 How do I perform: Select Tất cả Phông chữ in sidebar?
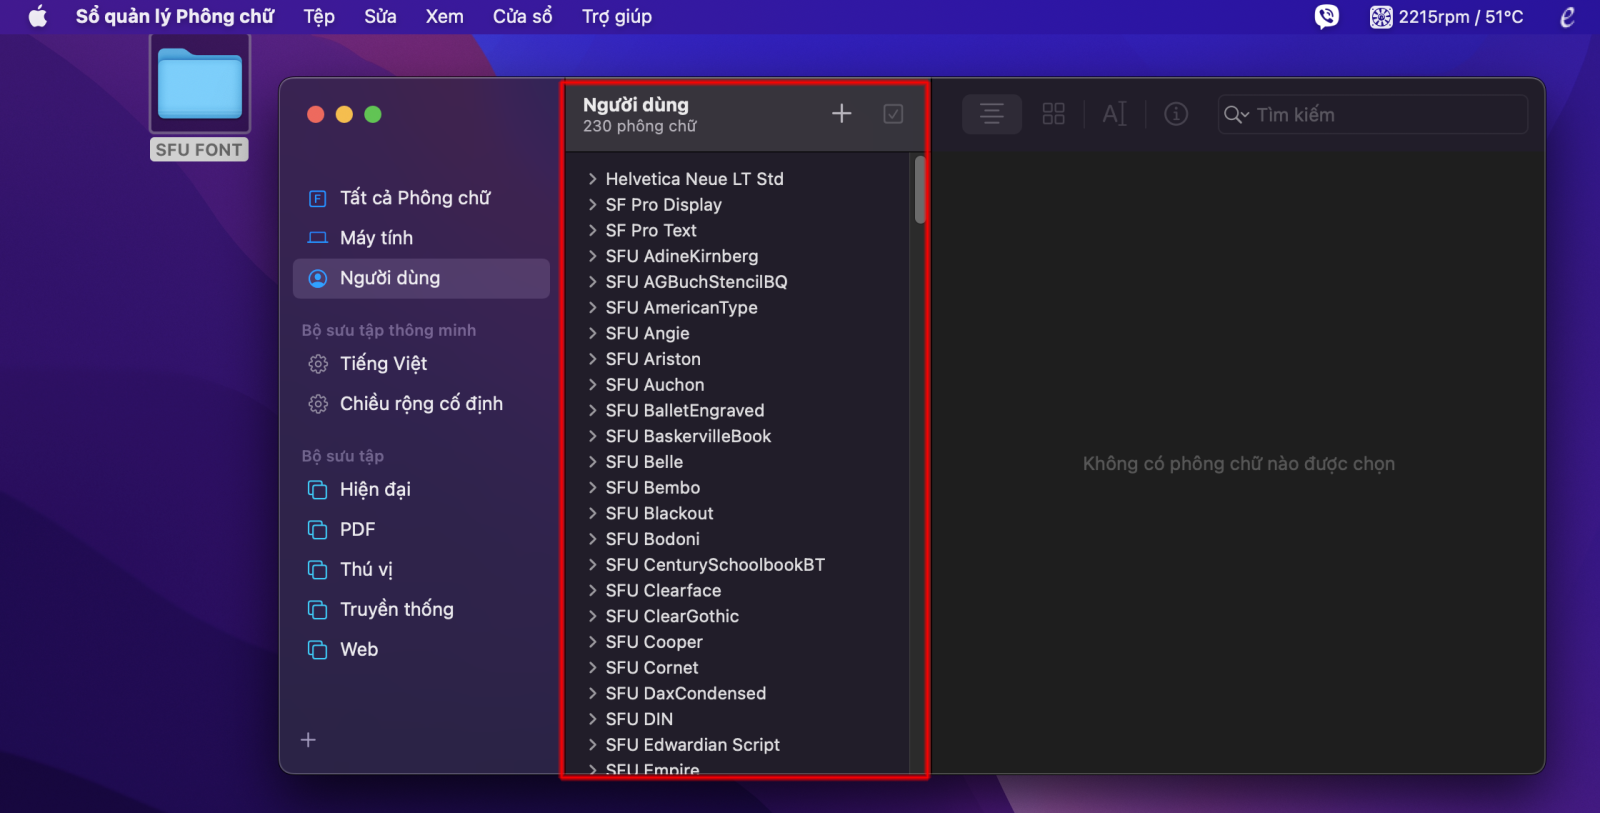421,198
